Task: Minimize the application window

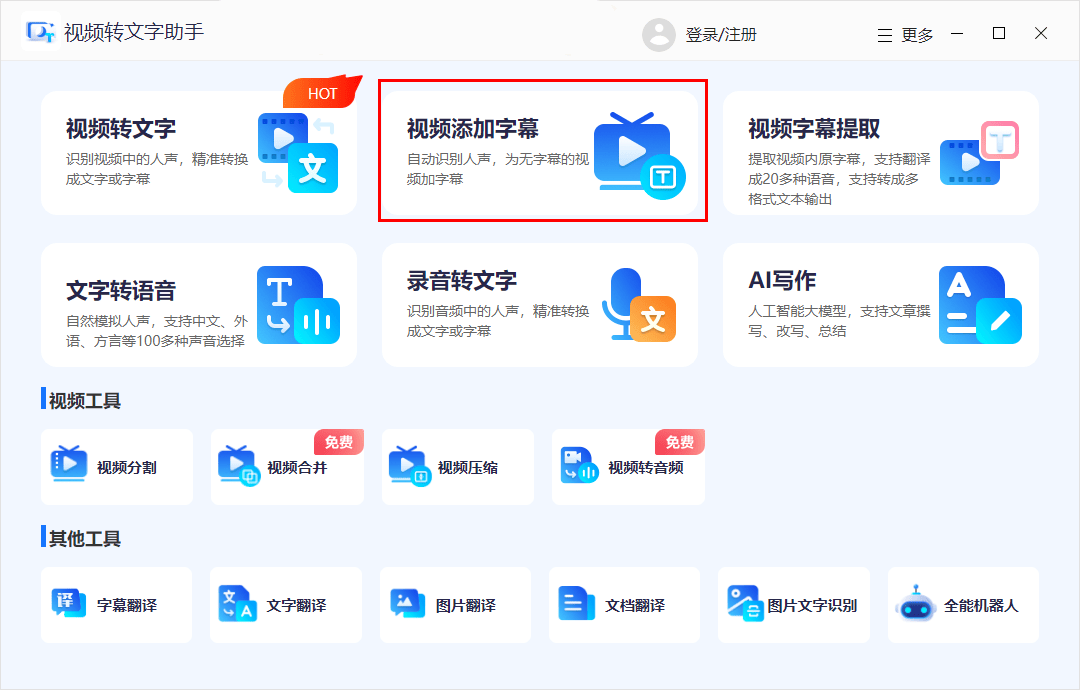Action: coord(957,33)
